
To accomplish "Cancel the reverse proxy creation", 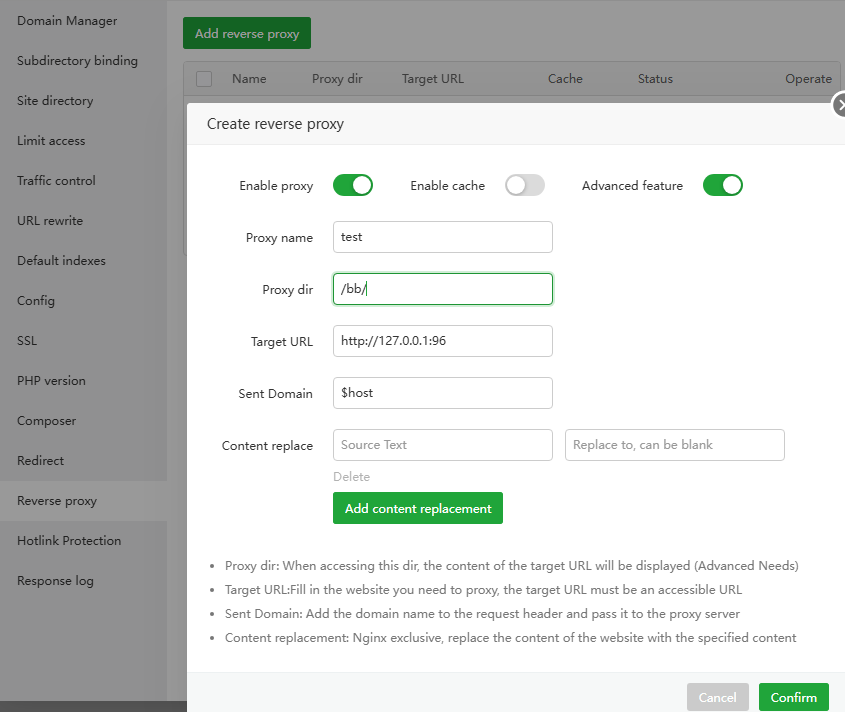I will pos(717,697).
